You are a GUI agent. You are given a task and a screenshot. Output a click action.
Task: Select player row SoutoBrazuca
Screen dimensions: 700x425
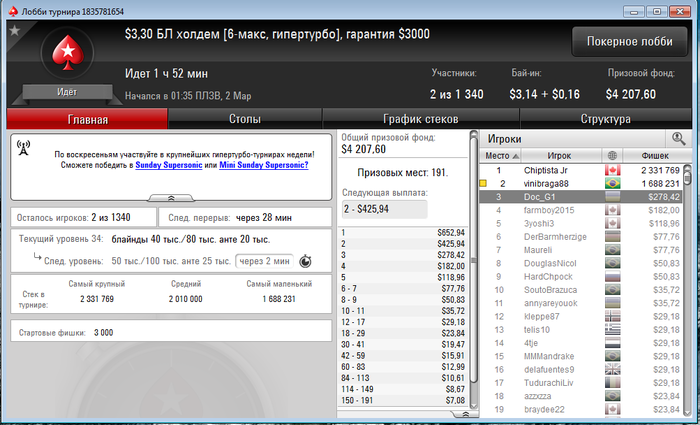click(x=581, y=290)
